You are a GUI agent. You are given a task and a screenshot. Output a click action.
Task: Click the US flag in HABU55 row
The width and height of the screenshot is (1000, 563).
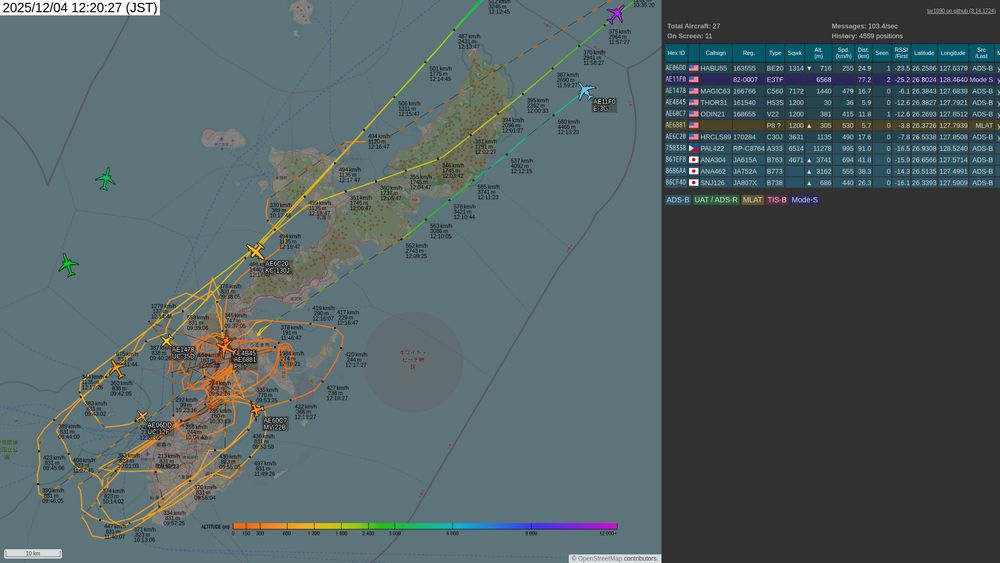pos(693,68)
